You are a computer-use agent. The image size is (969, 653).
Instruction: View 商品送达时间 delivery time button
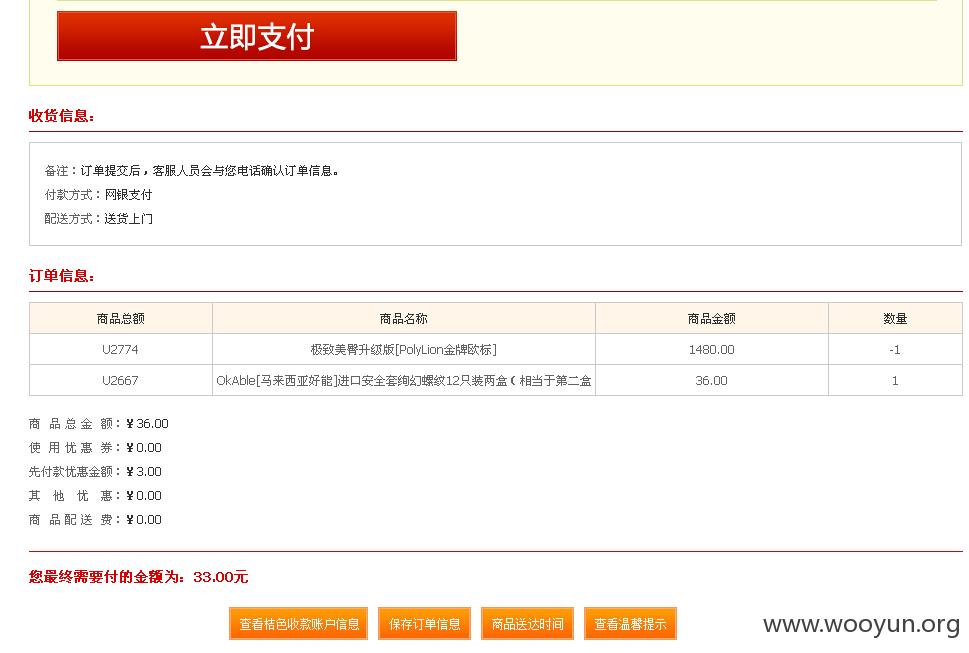point(527,624)
